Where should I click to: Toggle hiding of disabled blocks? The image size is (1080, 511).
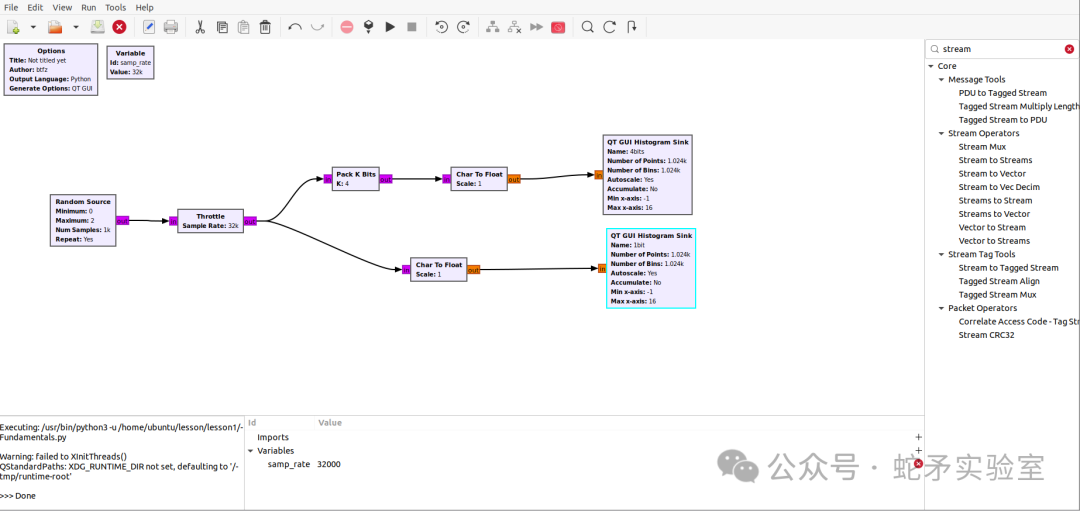click(x=558, y=27)
